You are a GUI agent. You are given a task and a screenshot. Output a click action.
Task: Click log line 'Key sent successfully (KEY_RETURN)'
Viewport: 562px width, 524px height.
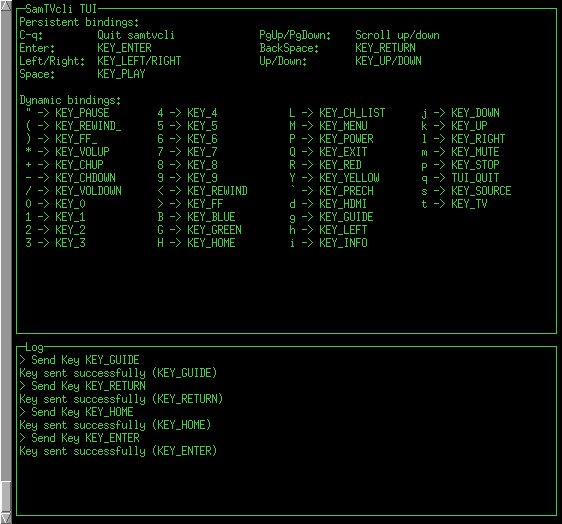[x=121, y=399]
